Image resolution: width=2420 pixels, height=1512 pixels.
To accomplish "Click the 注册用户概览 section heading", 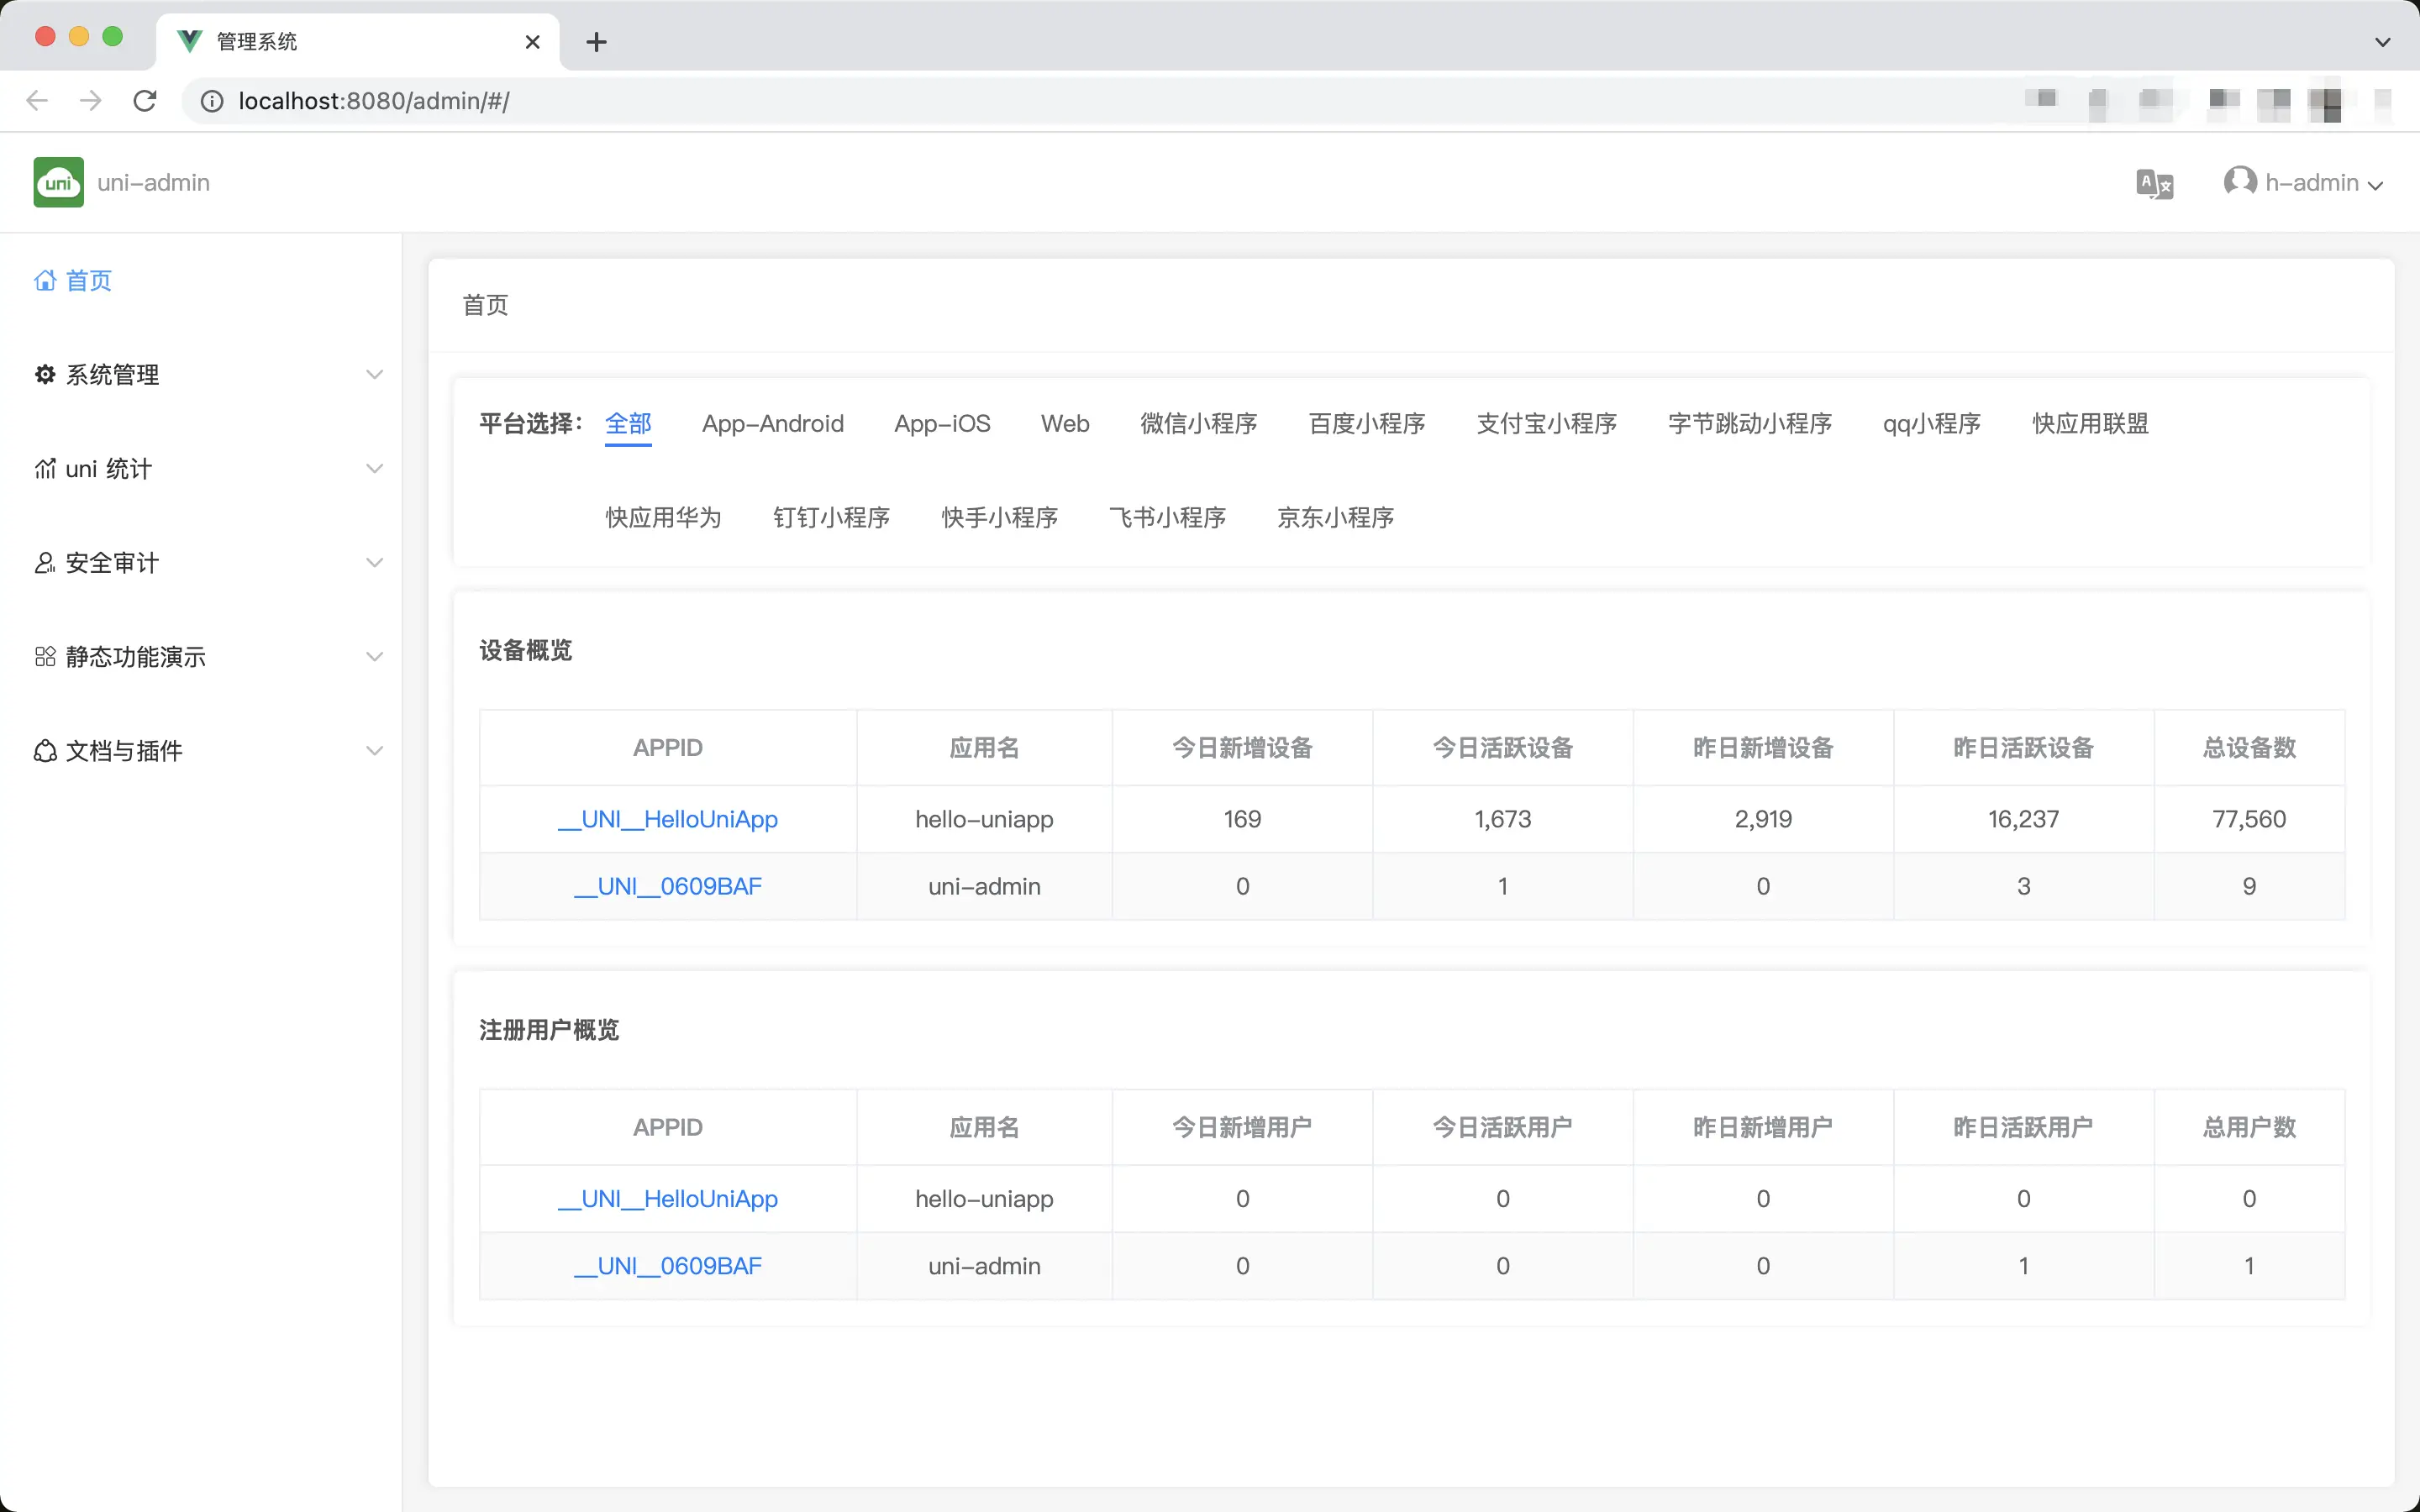I will point(549,1030).
